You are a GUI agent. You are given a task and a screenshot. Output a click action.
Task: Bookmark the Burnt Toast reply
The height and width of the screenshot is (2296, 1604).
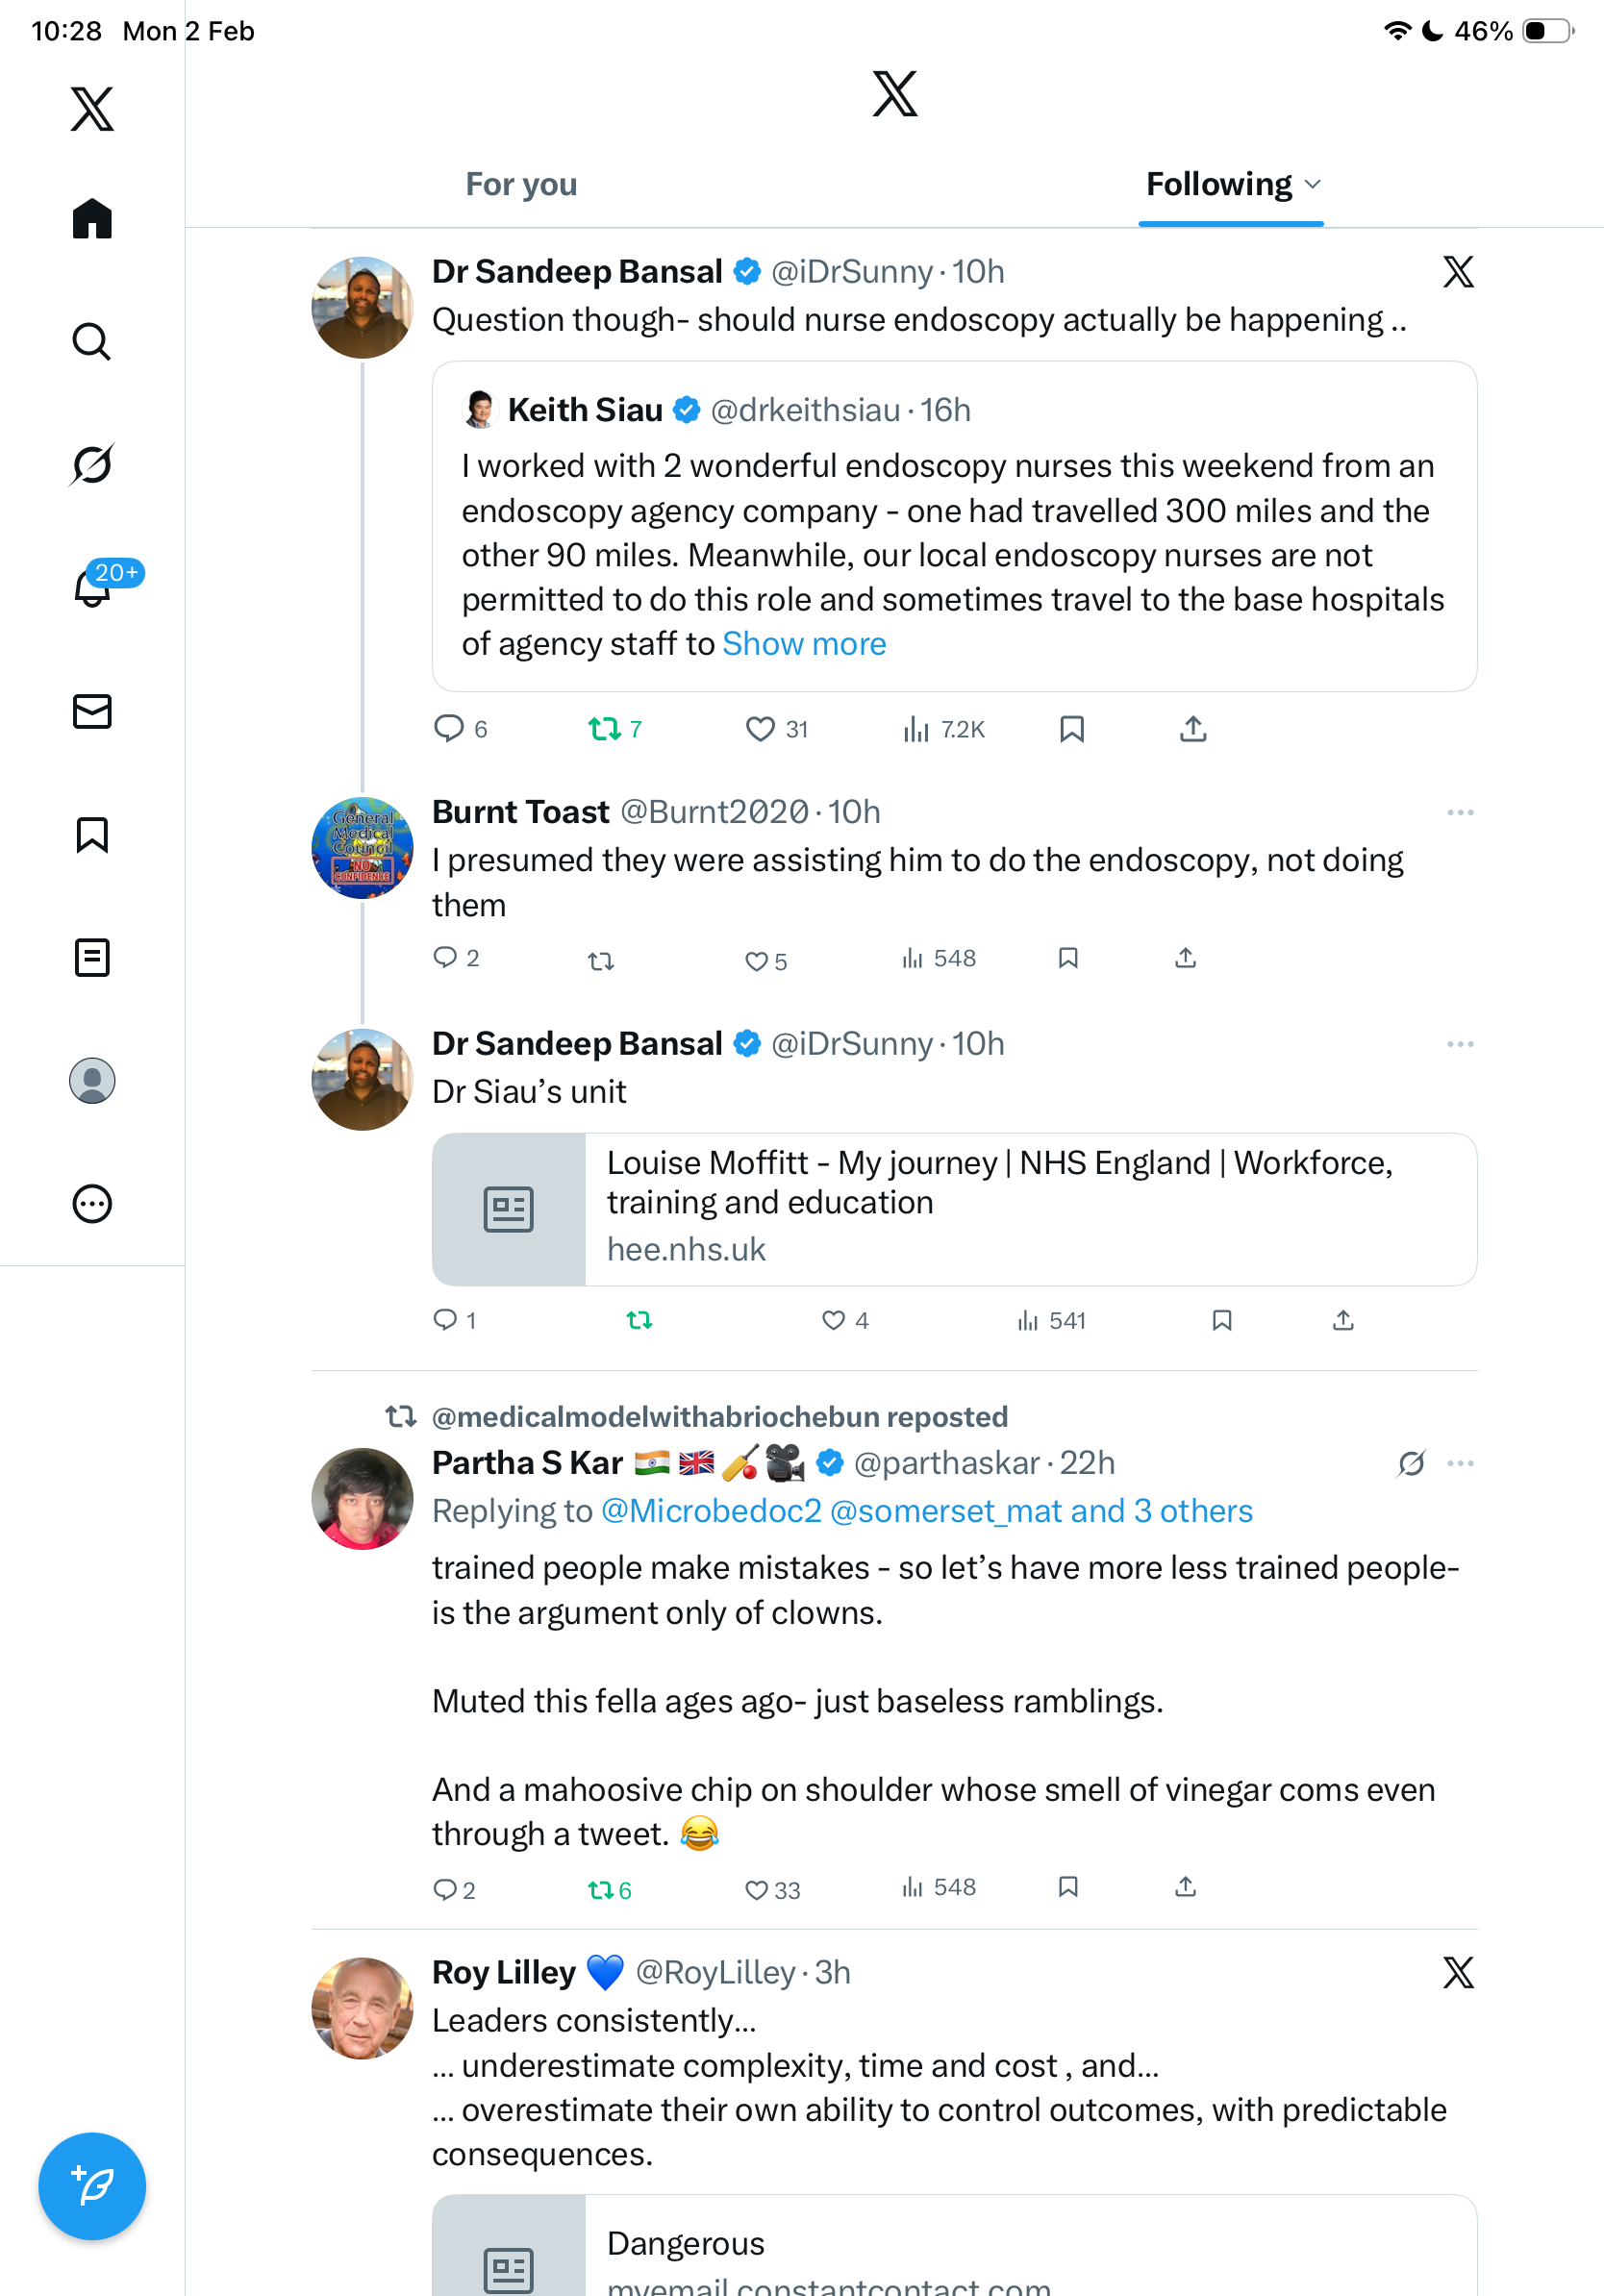(x=1068, y=958)
